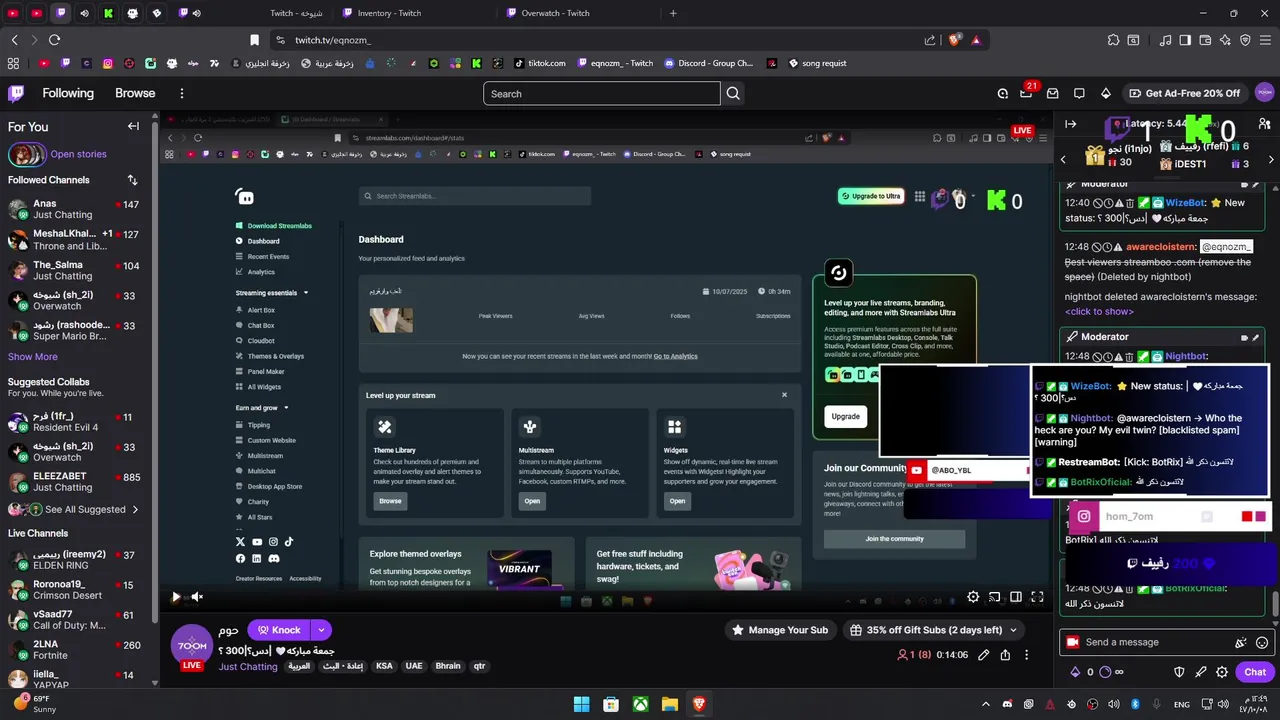Sort Followed Channels list
The height and width of the screenshot is (720, 1280).
(132, 180)
